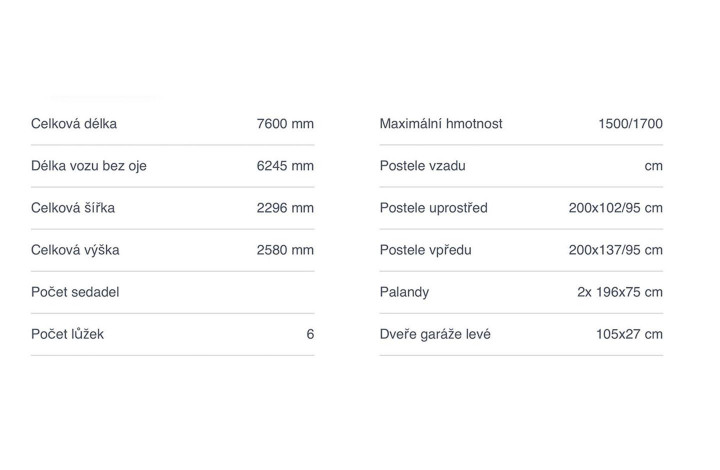
Task: Click the "Postele vzadu" label
Action: pyautogui.click(x=422, y=166)
